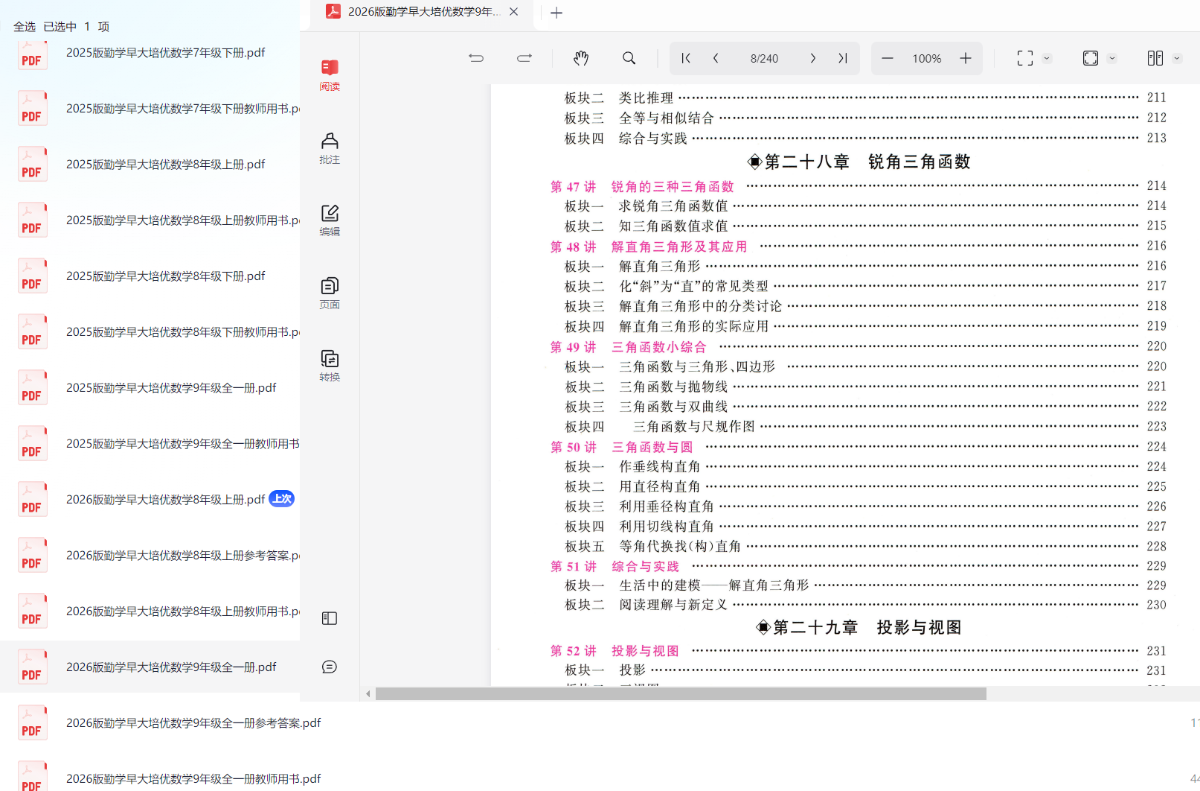Activate the Hand tool in the toolbar
Screen dimensions: 1200x791
581,58
